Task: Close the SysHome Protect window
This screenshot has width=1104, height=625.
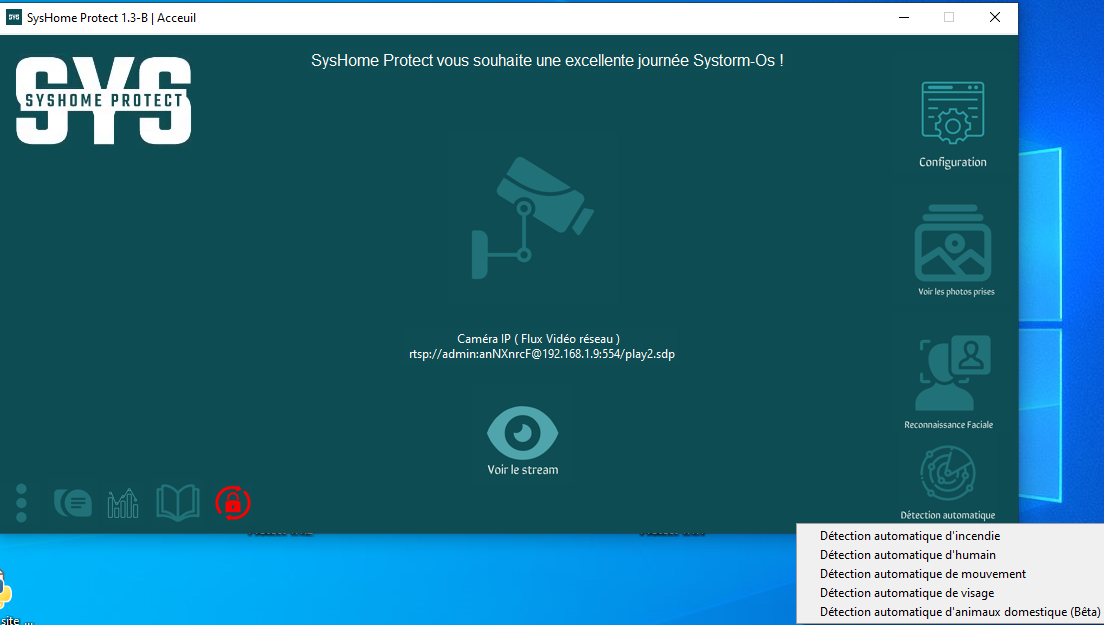Action: (x=995, y=18)
